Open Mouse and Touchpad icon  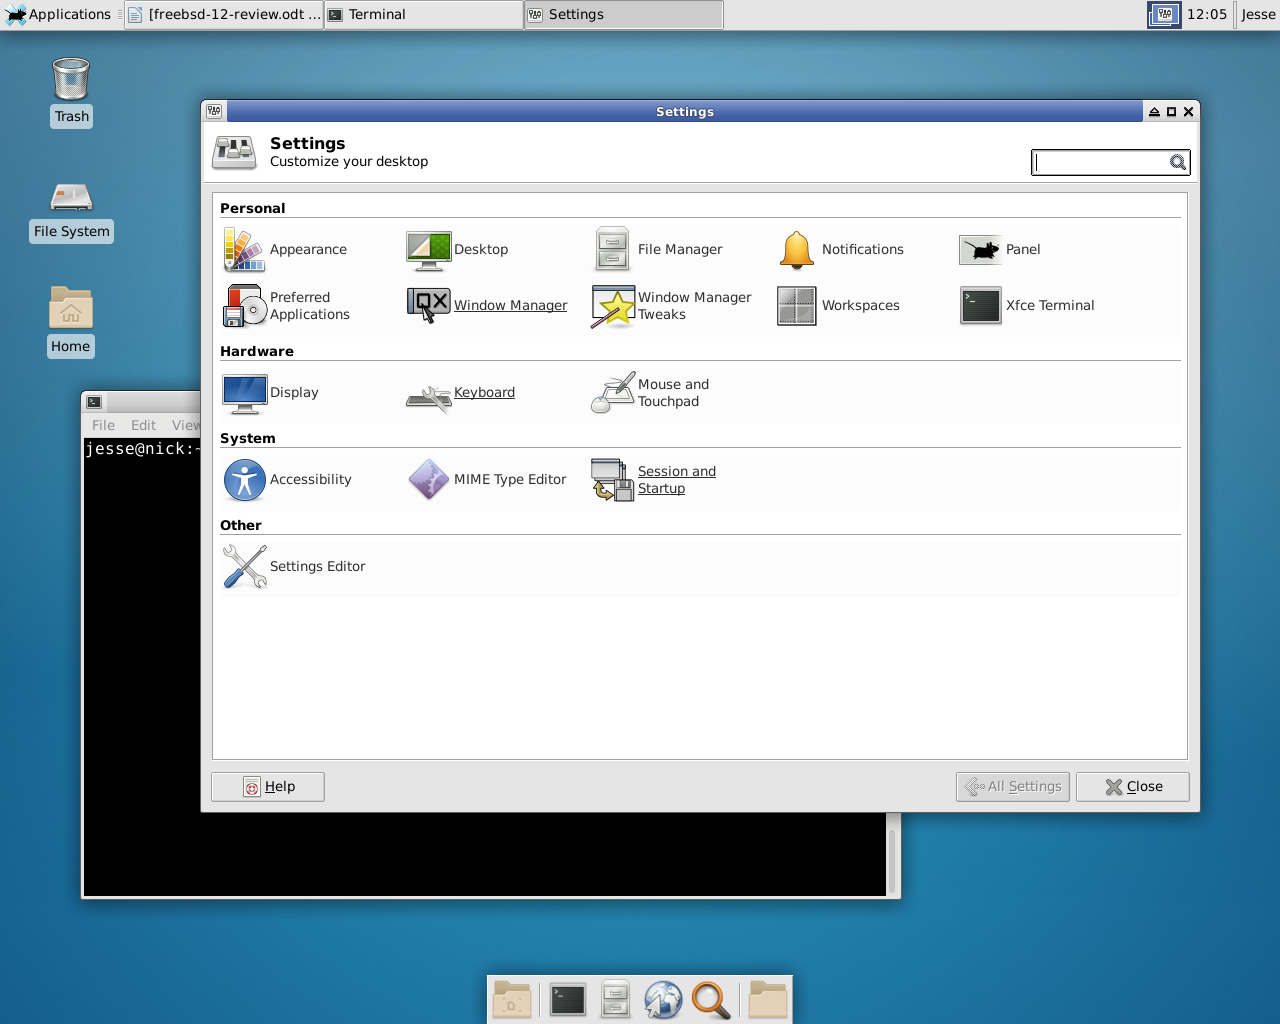coord(613,393)
